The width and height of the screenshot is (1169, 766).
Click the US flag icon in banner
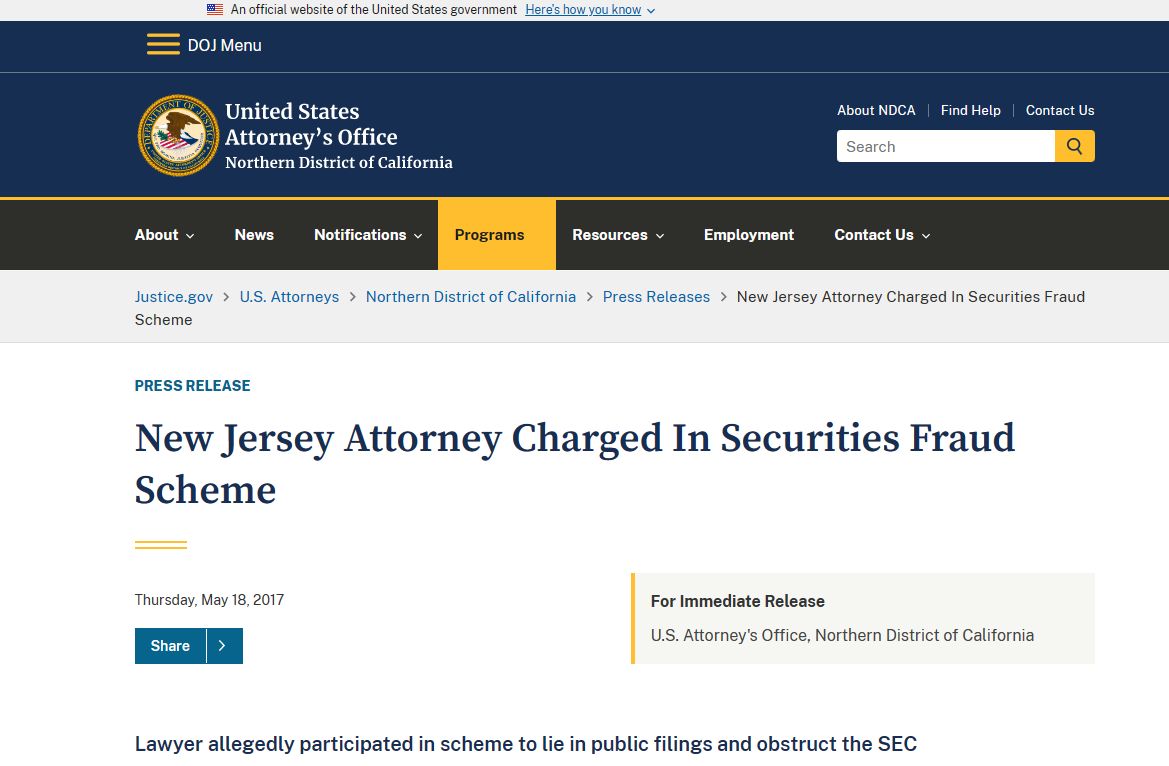[x=215, y=9]
